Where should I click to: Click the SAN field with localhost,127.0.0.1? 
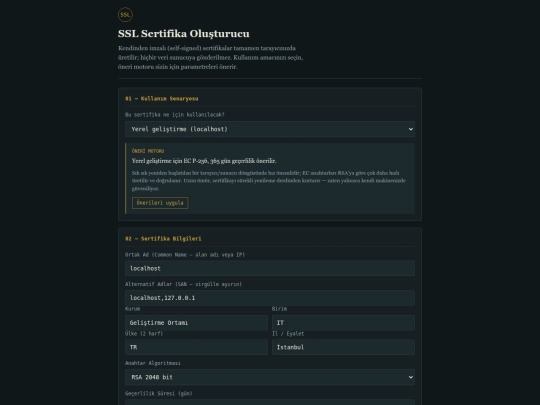pos(270,298)
